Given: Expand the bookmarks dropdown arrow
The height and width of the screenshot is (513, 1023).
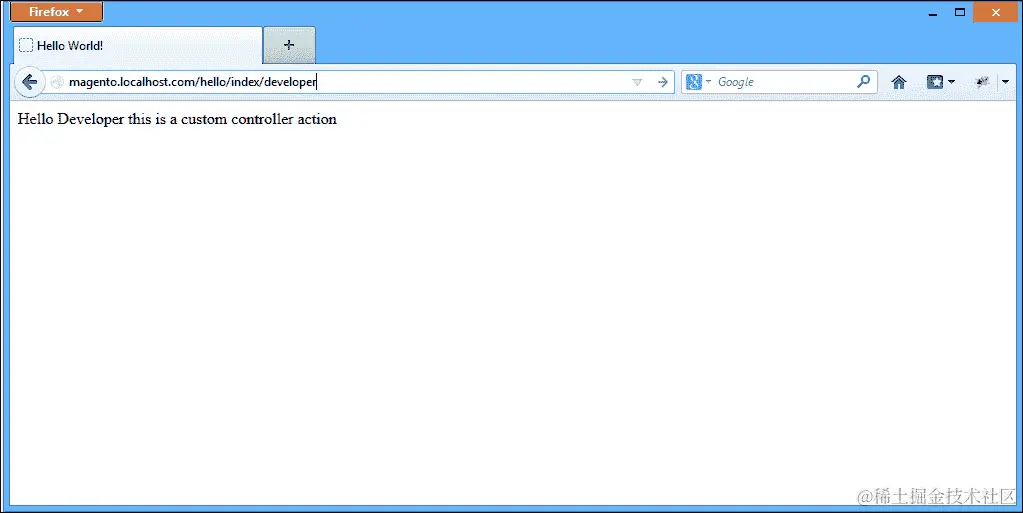Looking at the screenshot, I should point(951,82).
